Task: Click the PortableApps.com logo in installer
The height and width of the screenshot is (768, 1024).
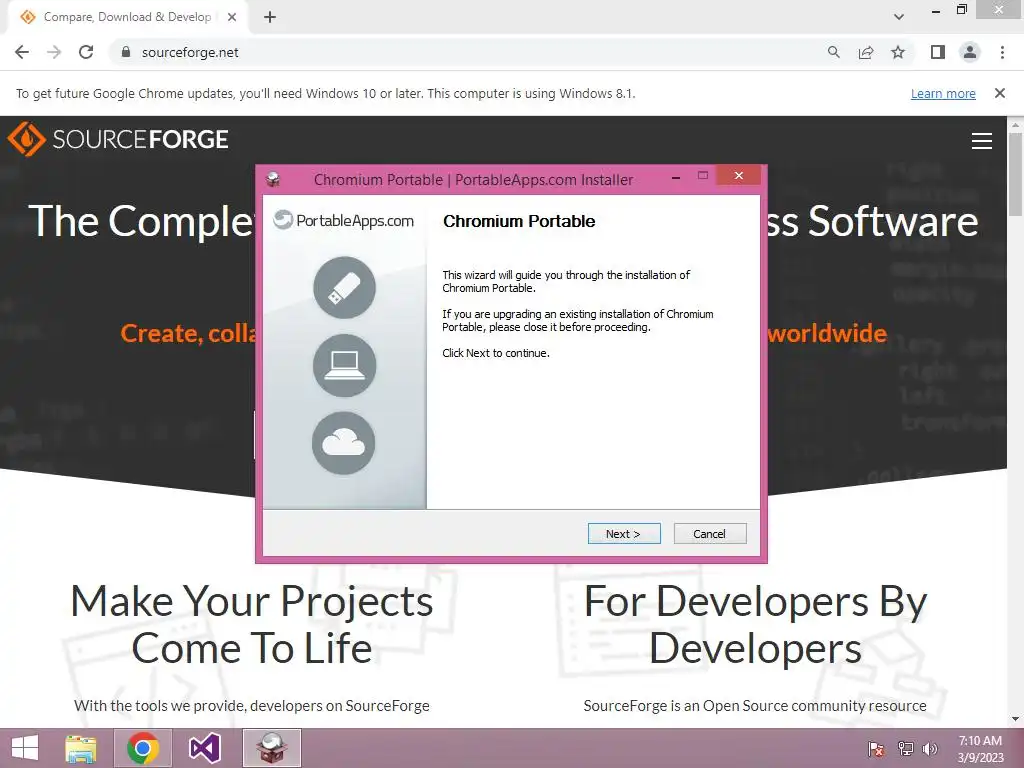Action: 344,220
